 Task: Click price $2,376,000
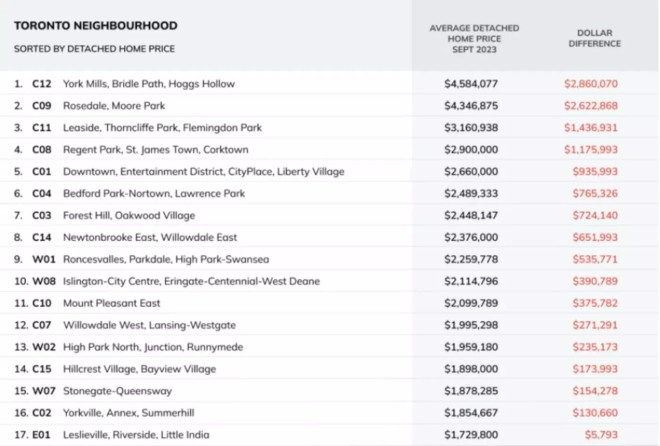471,237
